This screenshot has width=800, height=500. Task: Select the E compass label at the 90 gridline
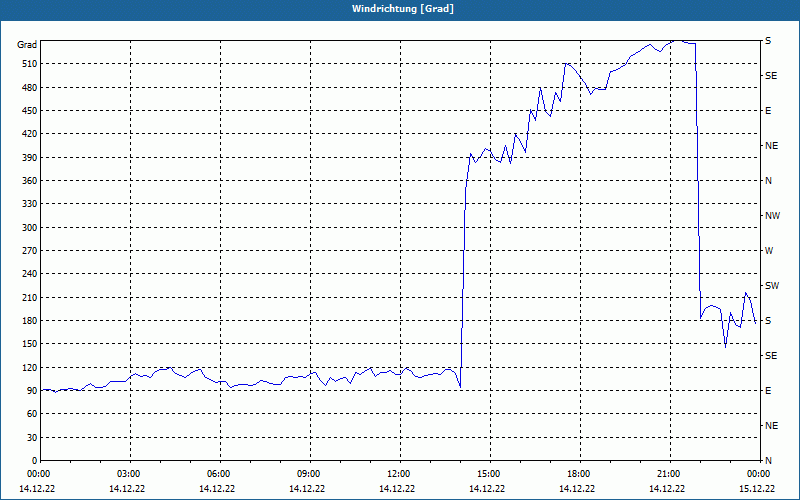pyautogui.click(x=768, y=391)
